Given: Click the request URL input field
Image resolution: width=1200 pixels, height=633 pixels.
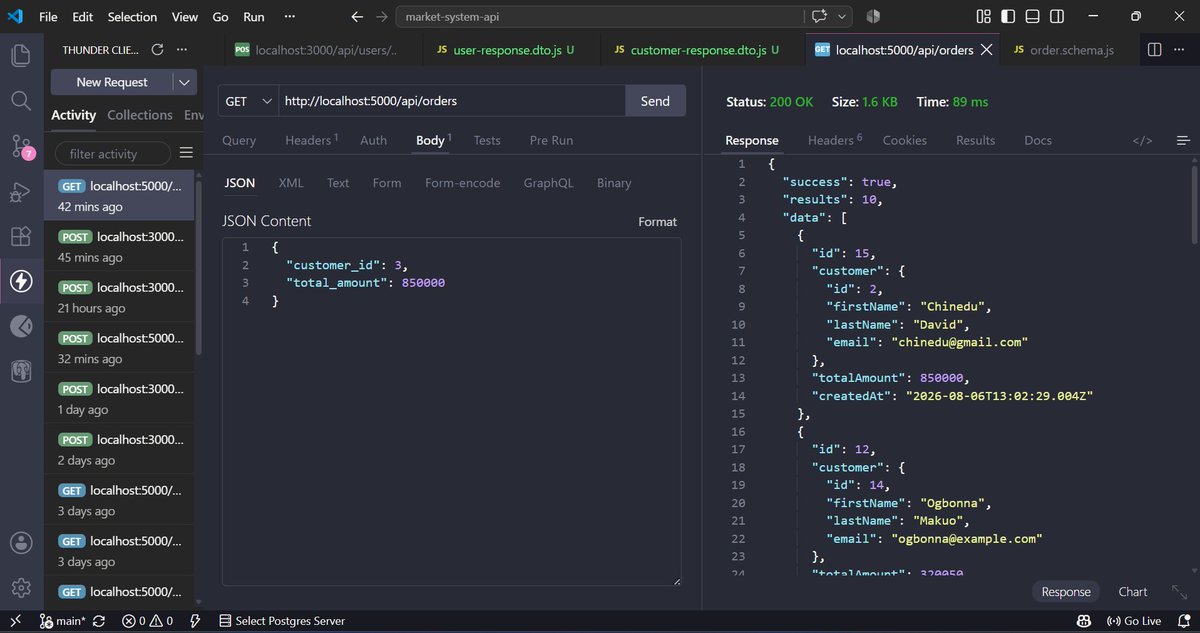Looking at the screenshot, I should (x=452, y=101).
